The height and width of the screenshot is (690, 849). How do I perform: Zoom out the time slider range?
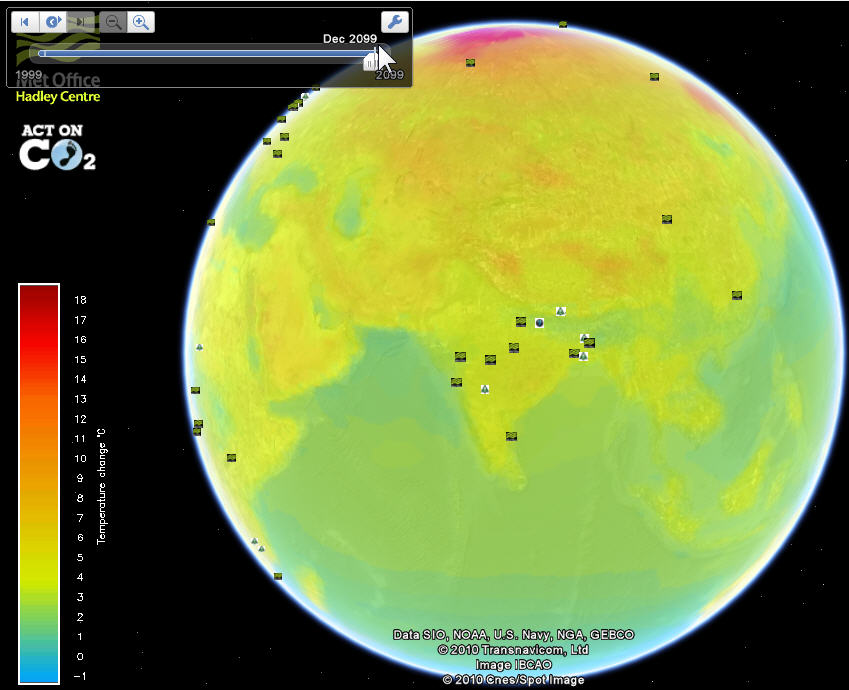tap(113, 22)
